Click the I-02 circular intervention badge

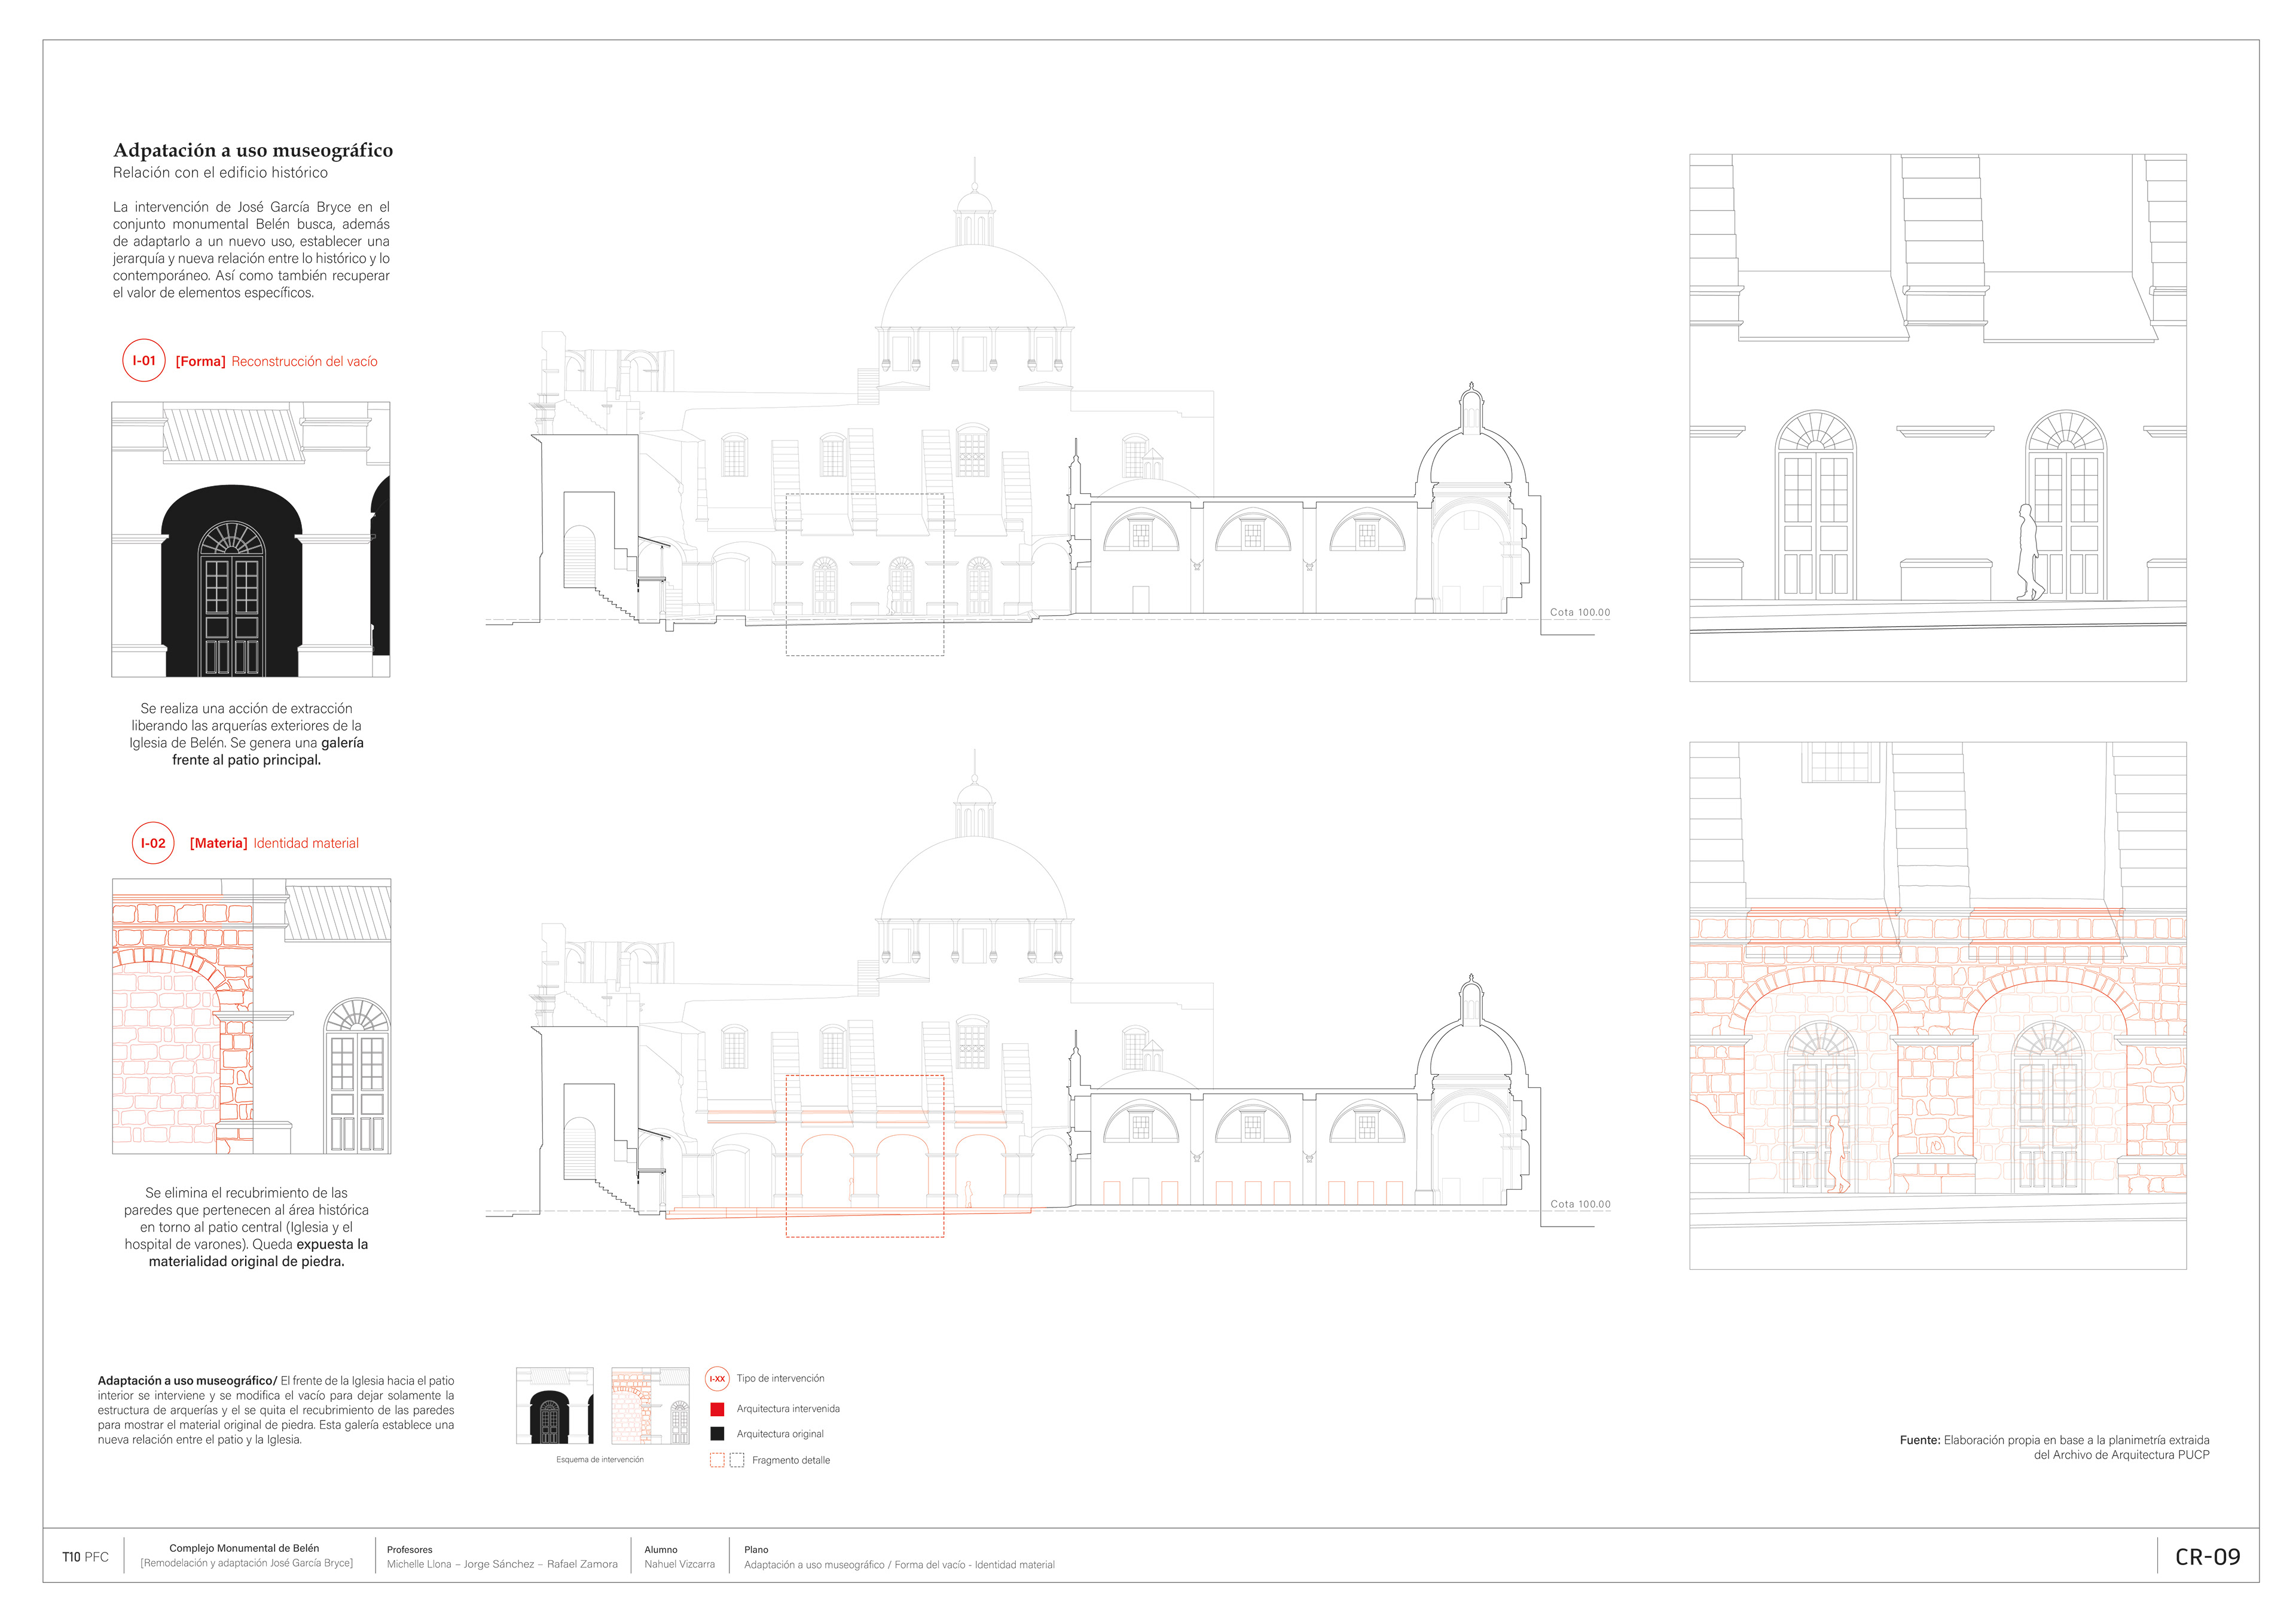(153, 843)
